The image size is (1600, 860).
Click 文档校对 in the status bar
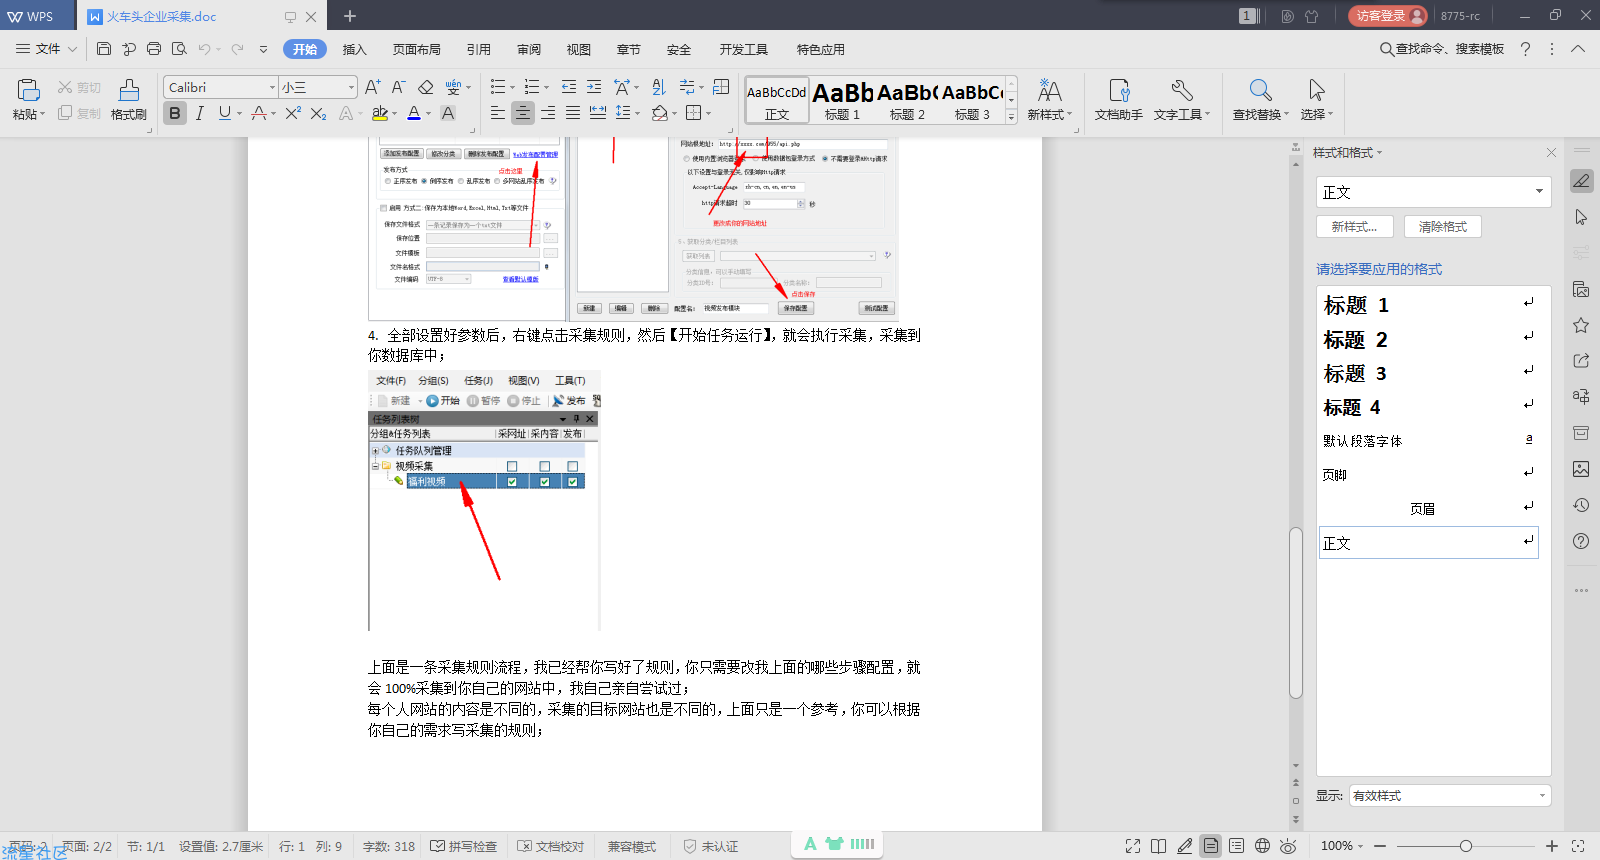(551, 846)
